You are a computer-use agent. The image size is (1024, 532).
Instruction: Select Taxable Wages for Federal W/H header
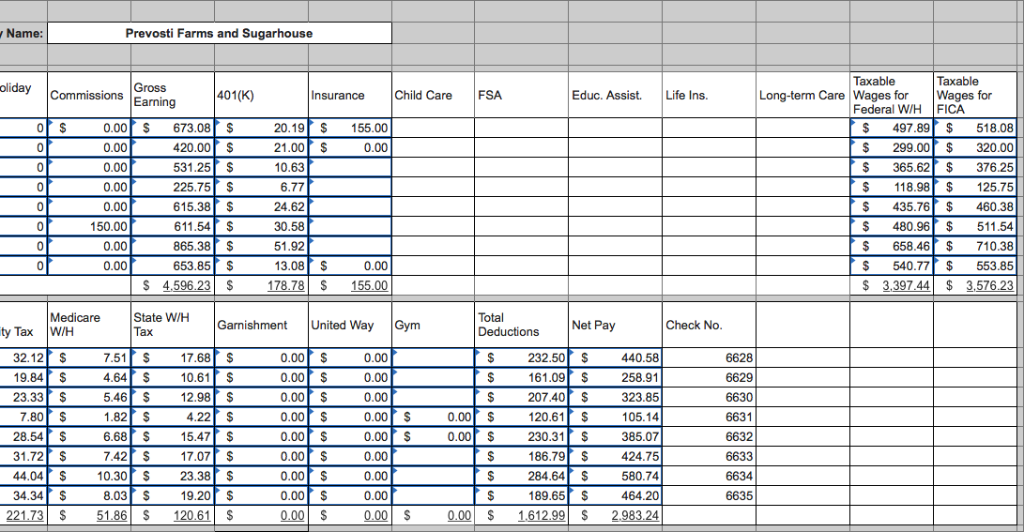(891, 95)
